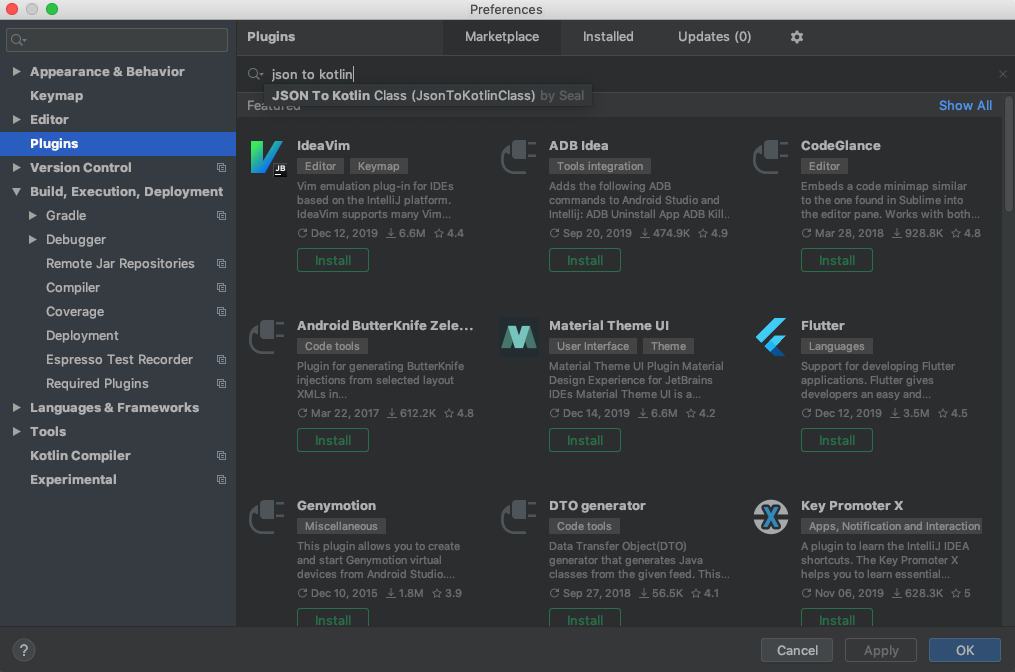The image size is (1015, 672).
Task: Click the CodeGlance plugin icon
Action: [770, 157]
